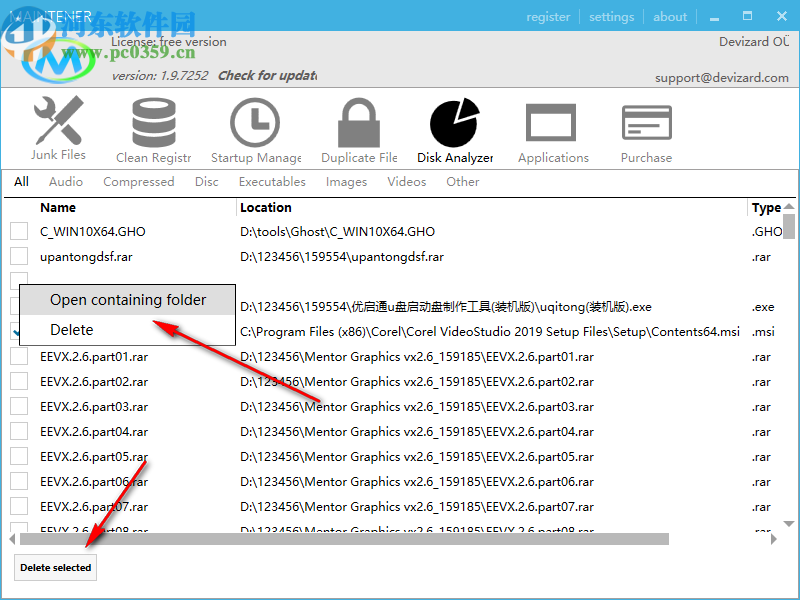Select the Disk Analyzer pie icon
800x600 pixels.
(455, 122)
